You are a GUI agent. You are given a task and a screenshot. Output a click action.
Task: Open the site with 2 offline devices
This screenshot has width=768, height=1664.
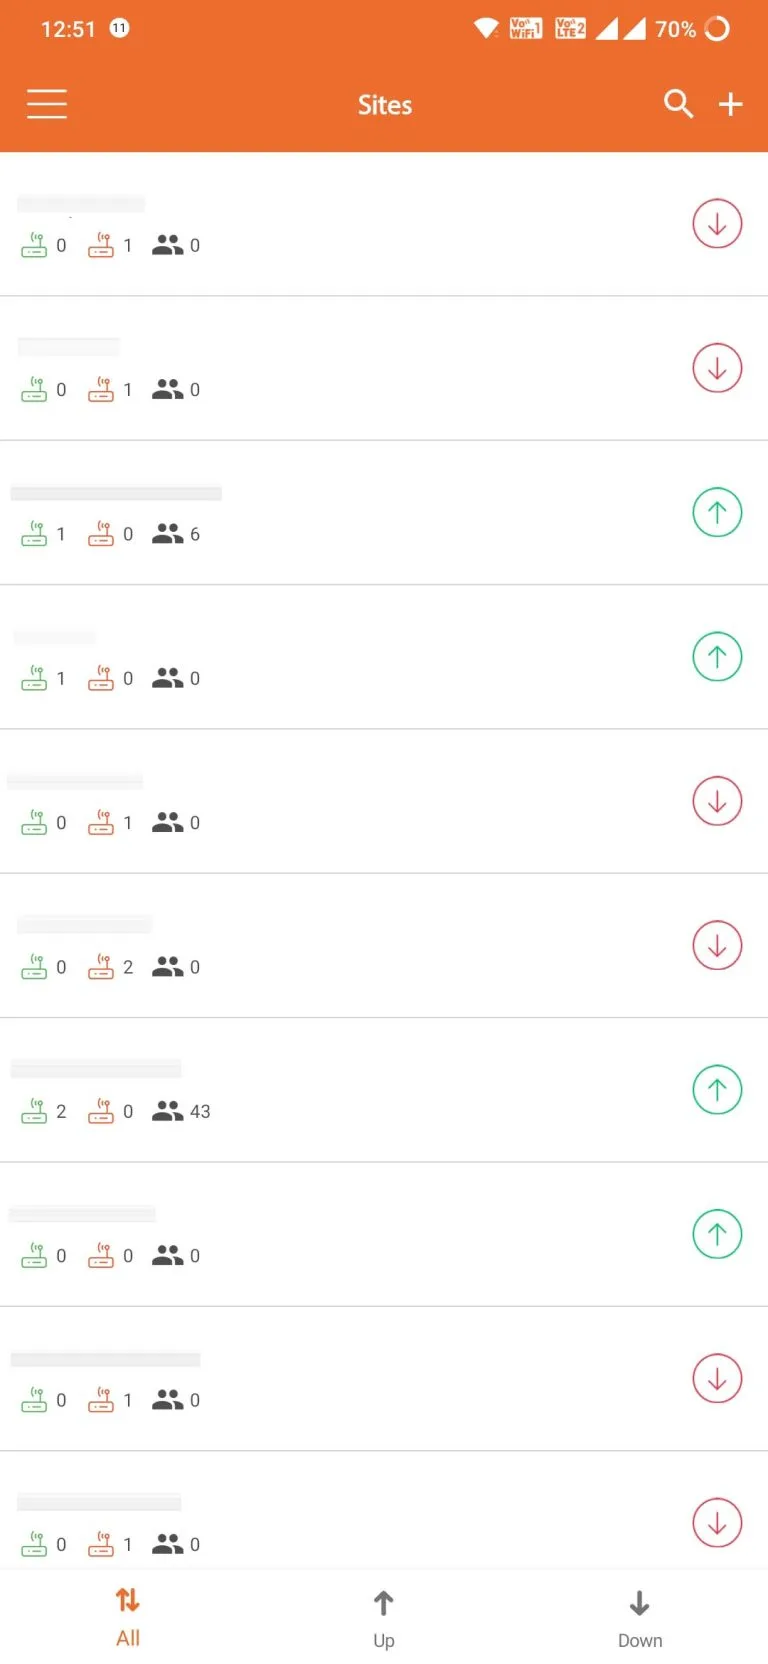[x=350, y=945]
